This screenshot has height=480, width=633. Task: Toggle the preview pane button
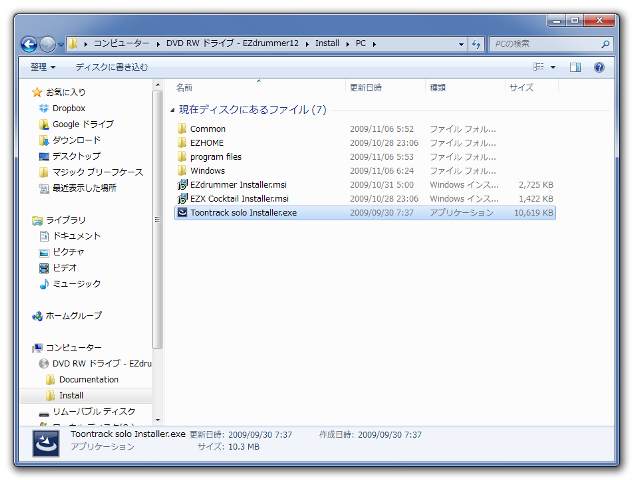point(575,67)
